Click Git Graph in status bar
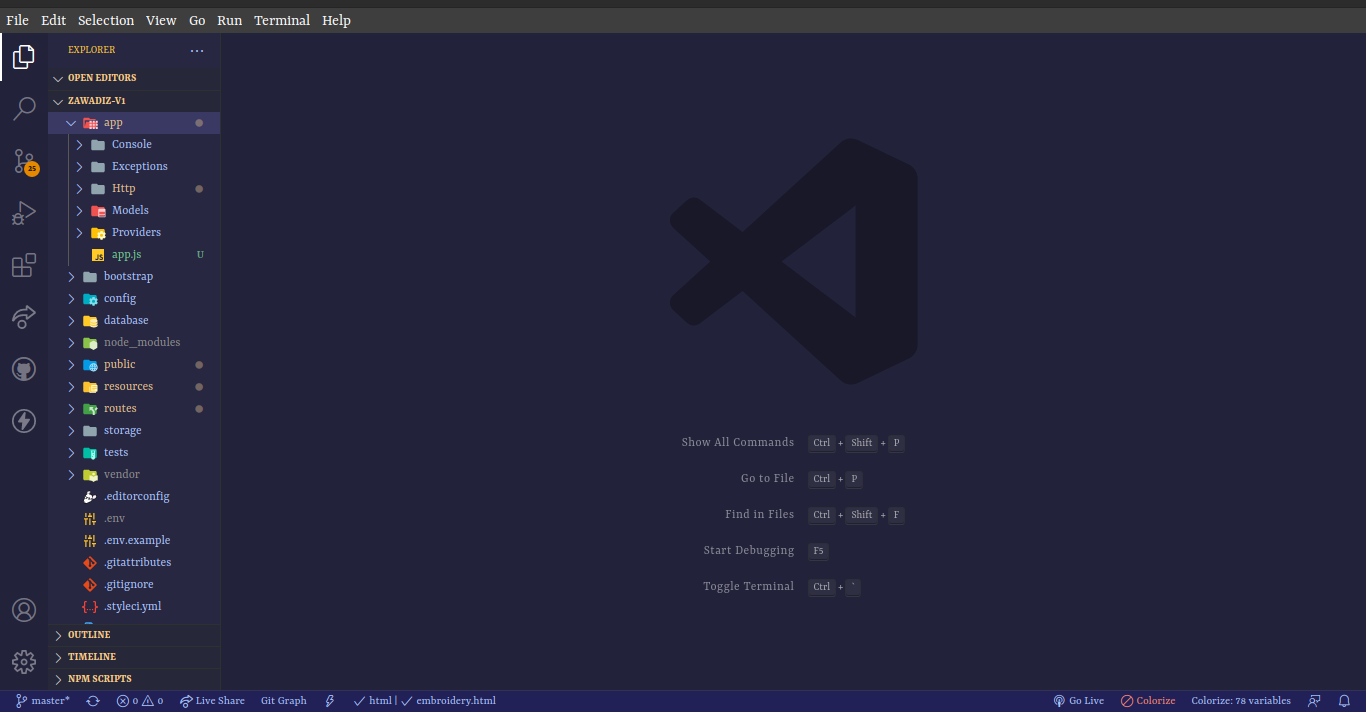This screenshot has height=712, width=1366. pyautogui.click(x=284, y=701)
